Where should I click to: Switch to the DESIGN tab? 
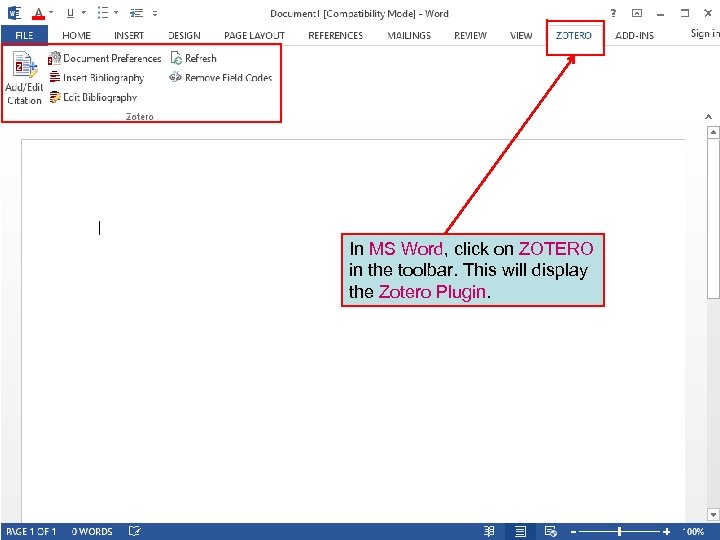184,35
